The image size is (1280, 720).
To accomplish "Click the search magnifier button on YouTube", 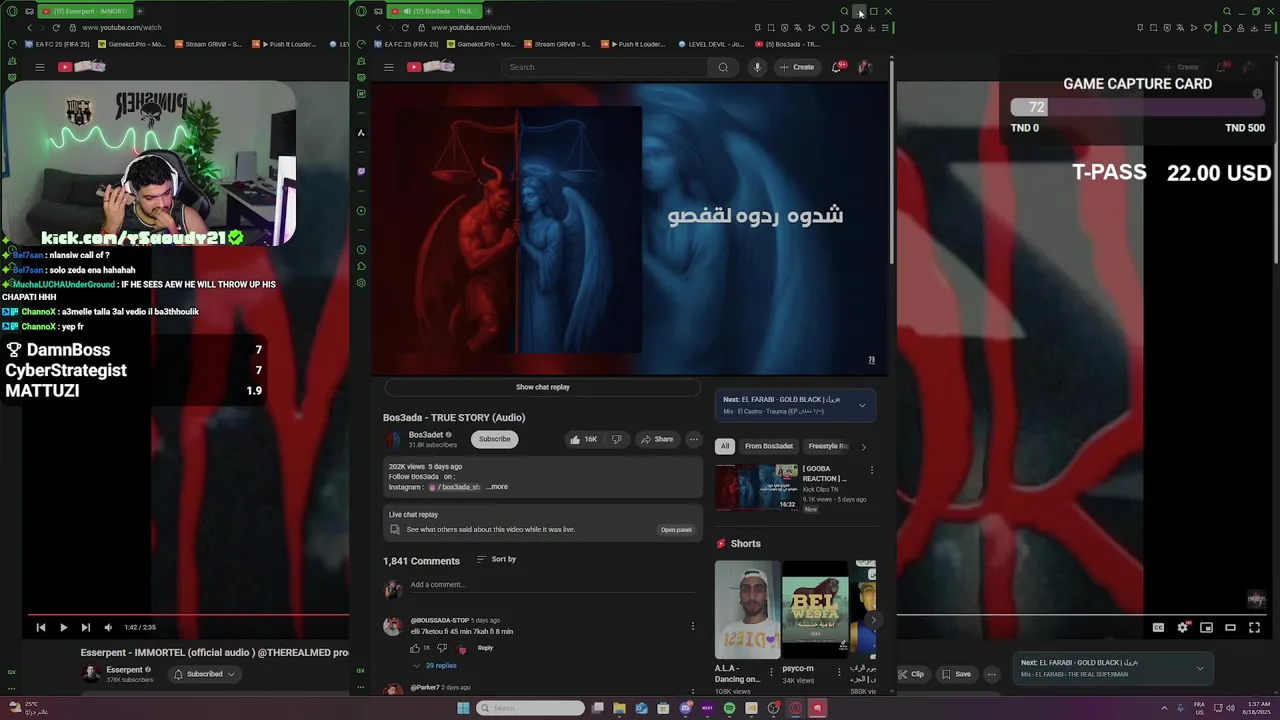I will click(x=723, y=67).
